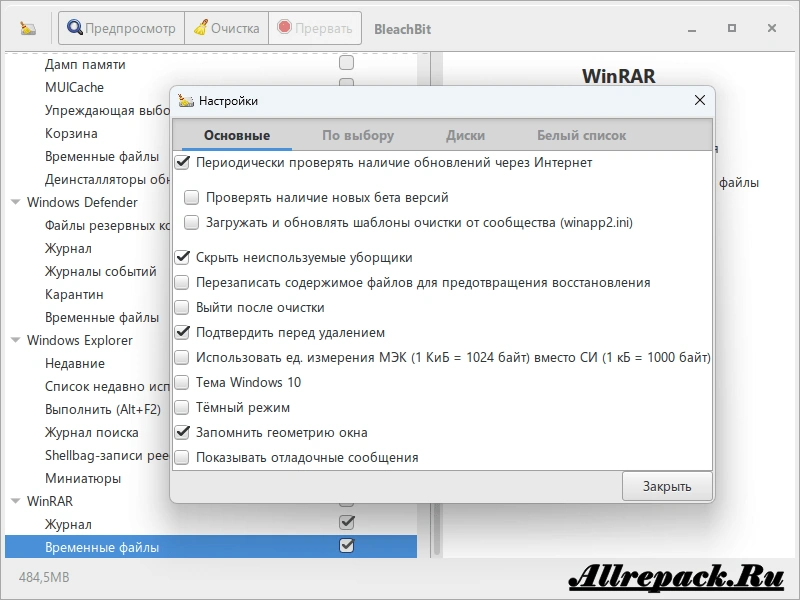Screen dimensions: 800x600
Task: Uncheck WinRAR Журнал checkbox
Action: pos(346,522)
